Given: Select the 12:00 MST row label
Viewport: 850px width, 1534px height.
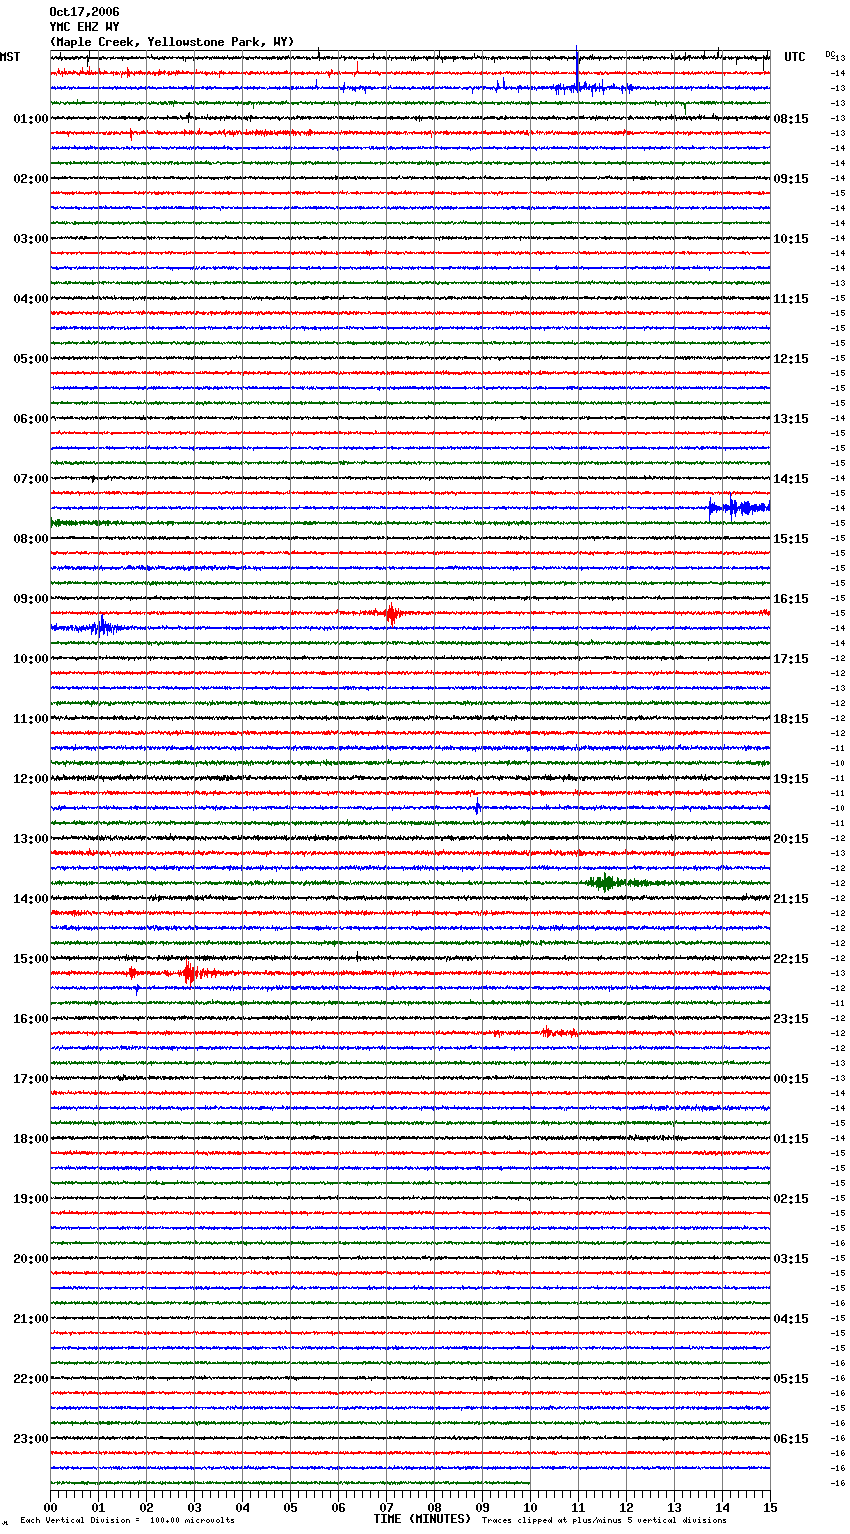Looking at the screenshot, I should pyautogui.click(x=31, y=779).
